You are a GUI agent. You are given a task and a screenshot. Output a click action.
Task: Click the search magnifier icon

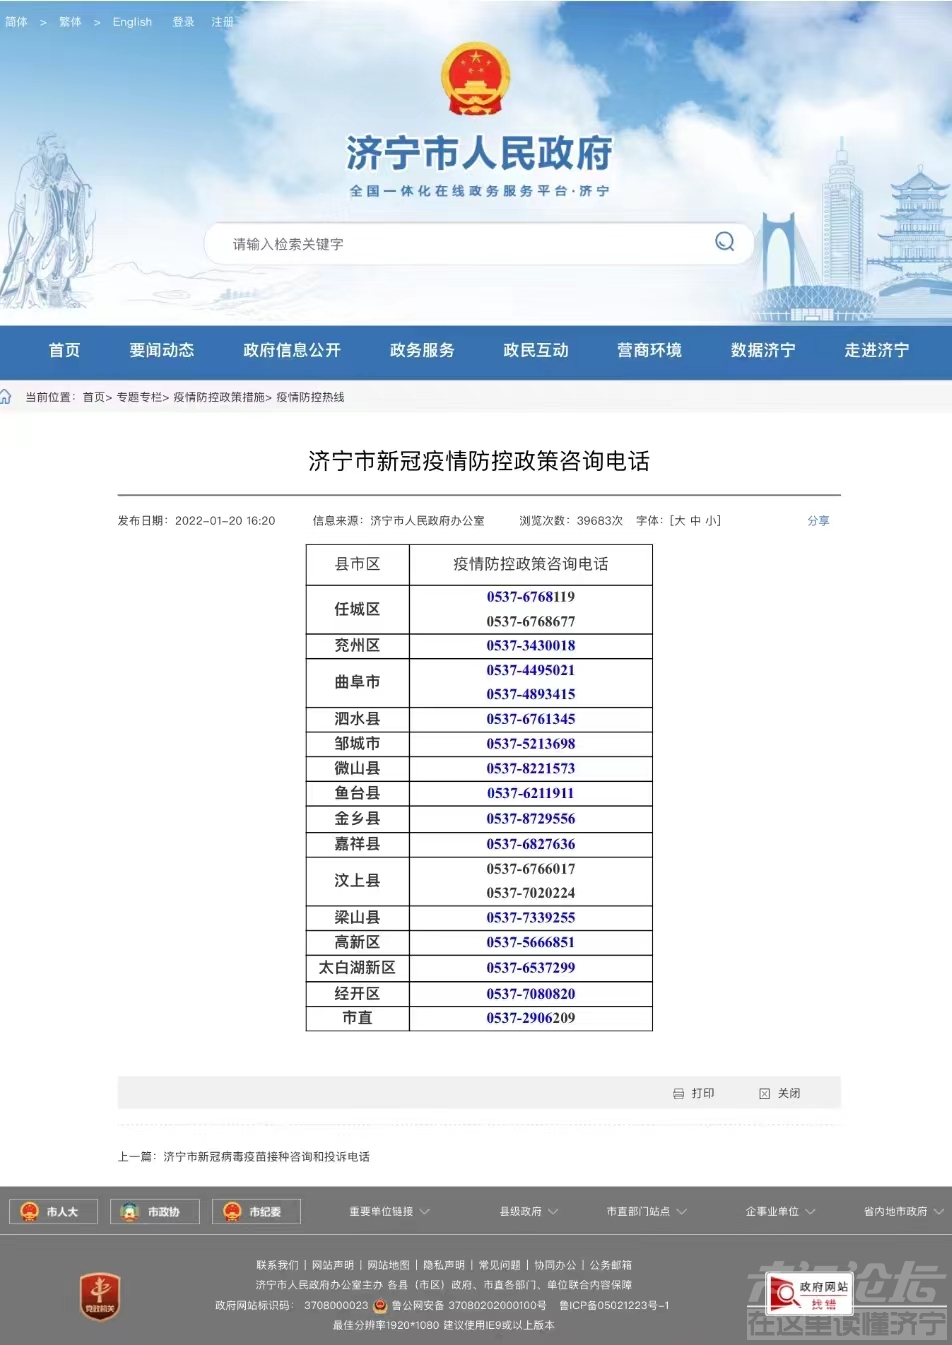pos(724,242)
